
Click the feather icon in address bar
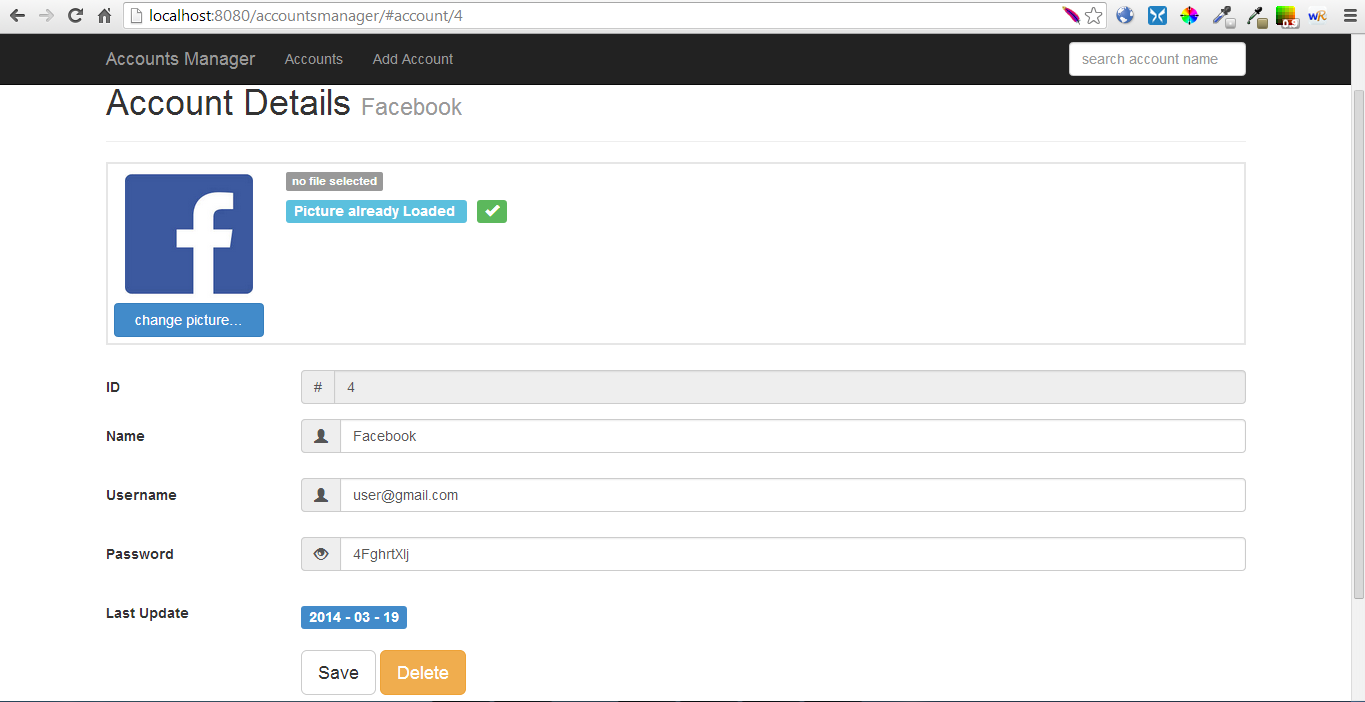tap(1071, 15)
